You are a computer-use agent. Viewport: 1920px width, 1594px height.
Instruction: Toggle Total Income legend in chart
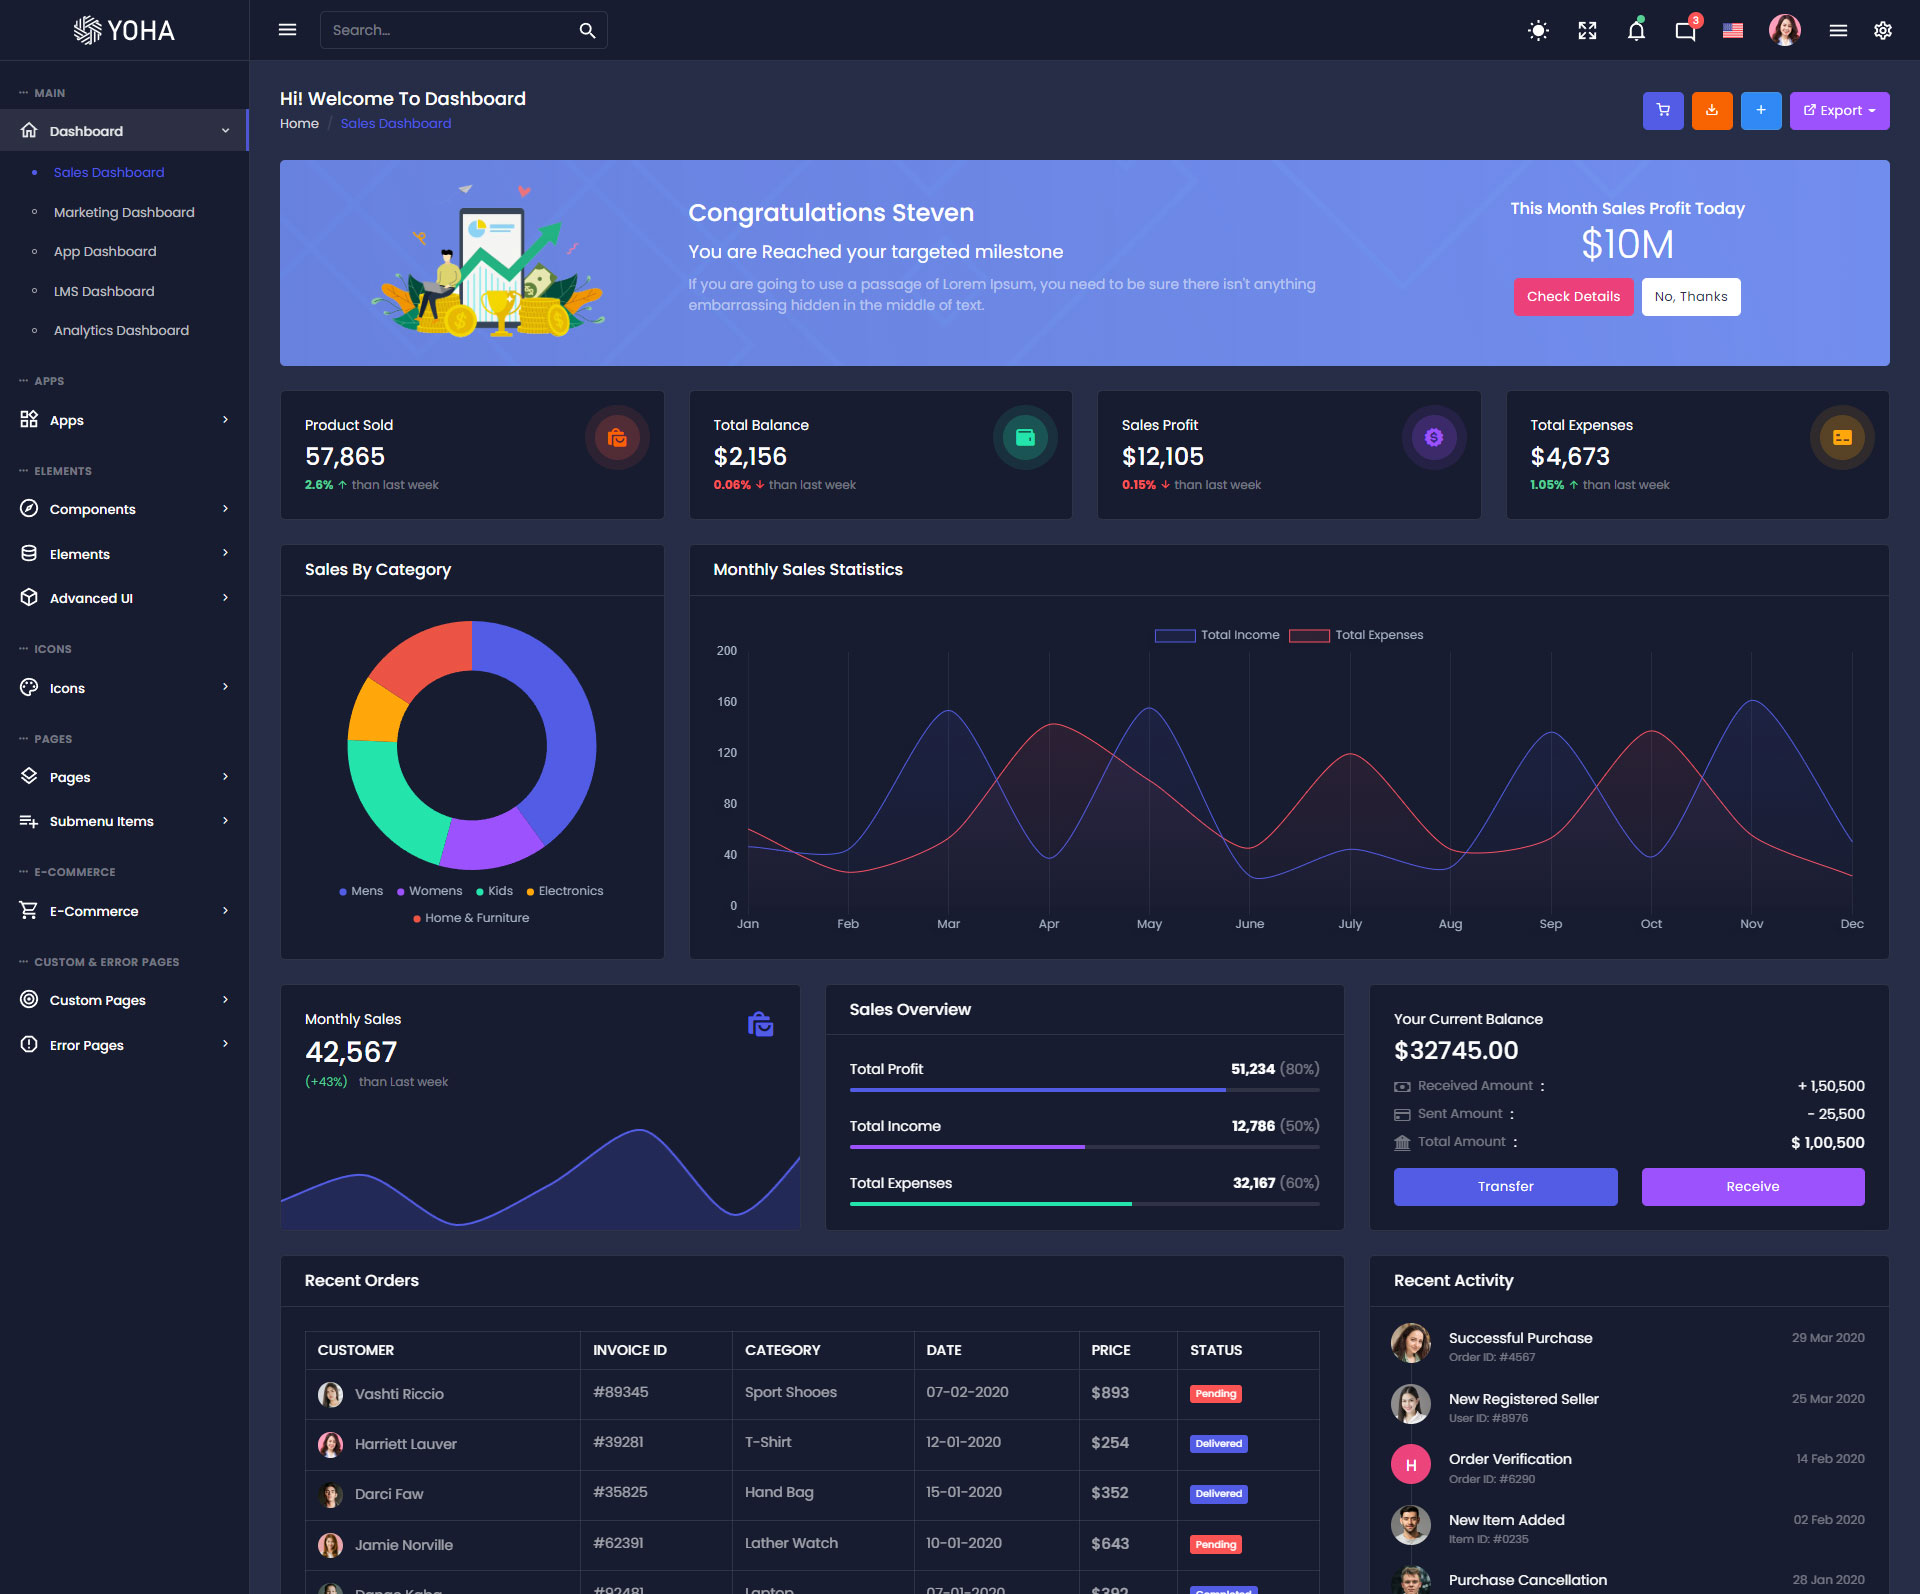(1216, 635)
